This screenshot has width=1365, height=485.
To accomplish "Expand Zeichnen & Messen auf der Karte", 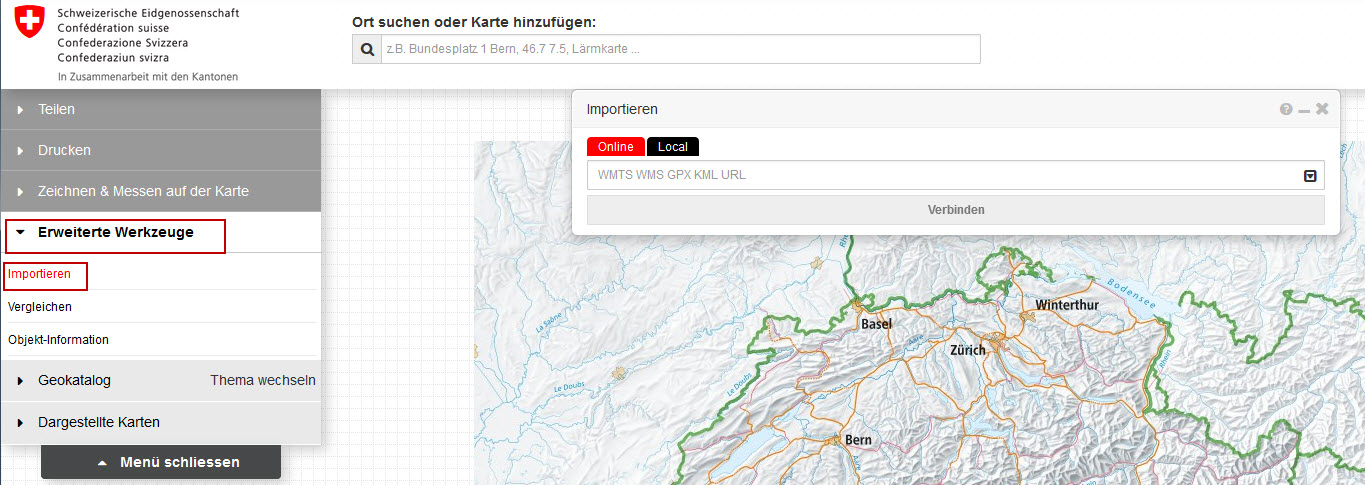I will pyautogui.click(x=143, y=191).
